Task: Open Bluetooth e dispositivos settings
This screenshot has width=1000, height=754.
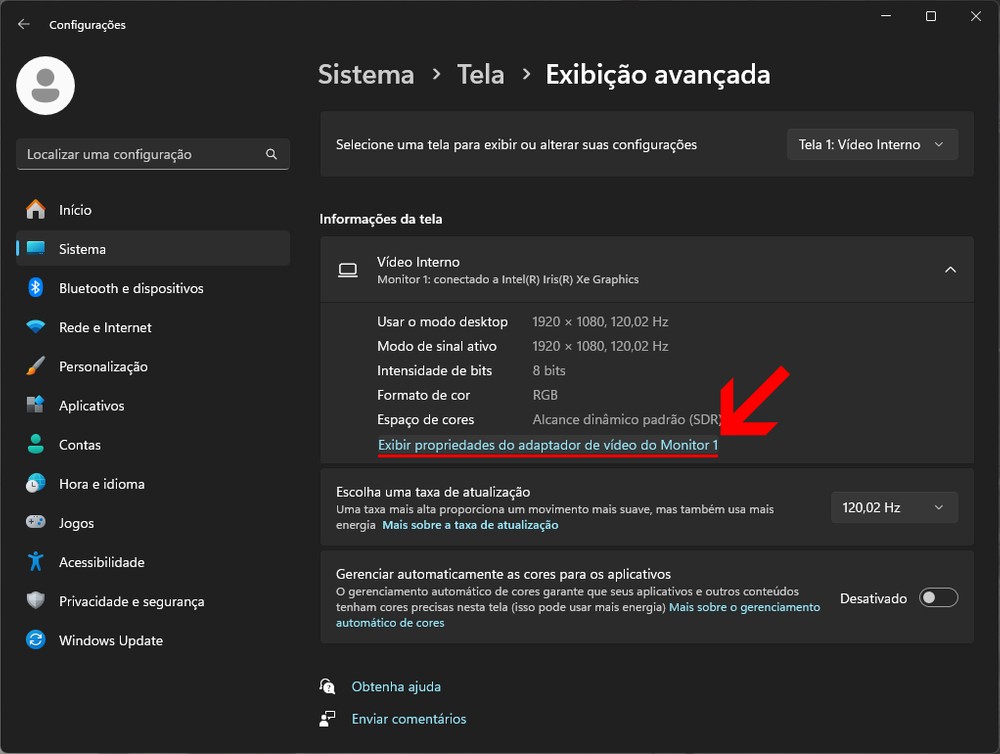Action: pyautogui.click(x=130, y=288)
